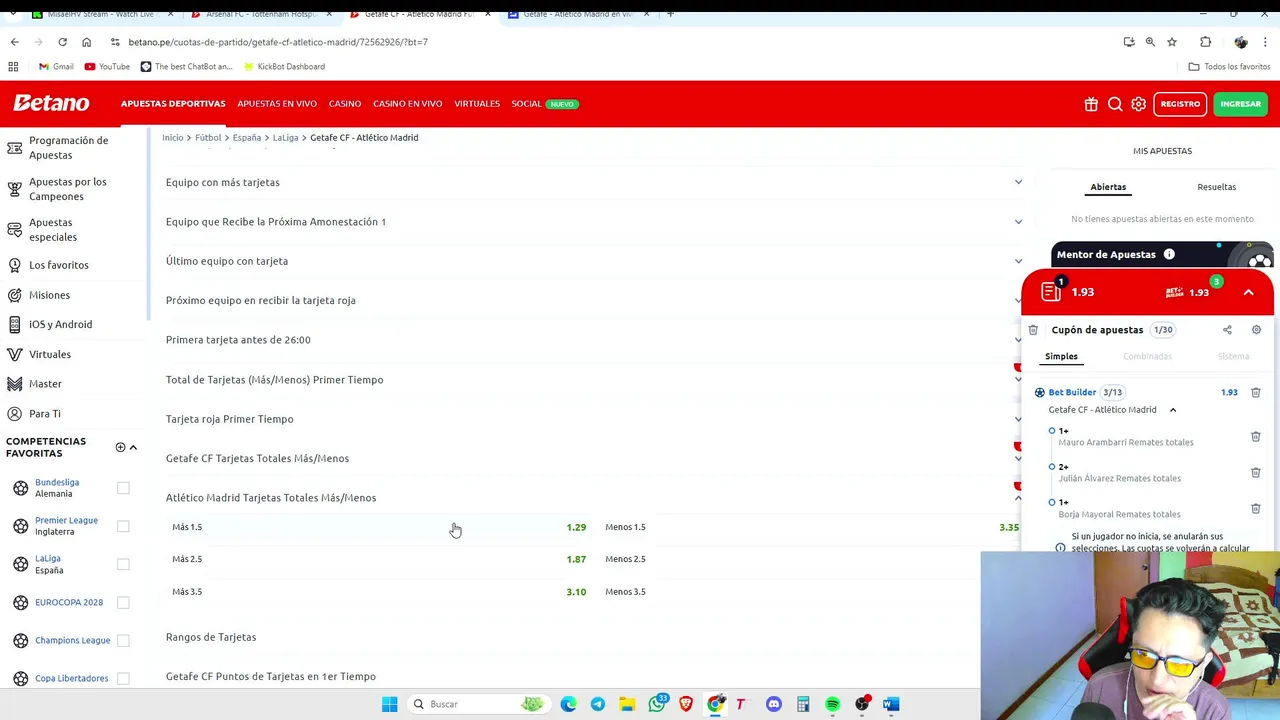Open Virtuales in the top menu
Image resolution: width=1280 pixels, height=720 pixels.
click(477, 104)
